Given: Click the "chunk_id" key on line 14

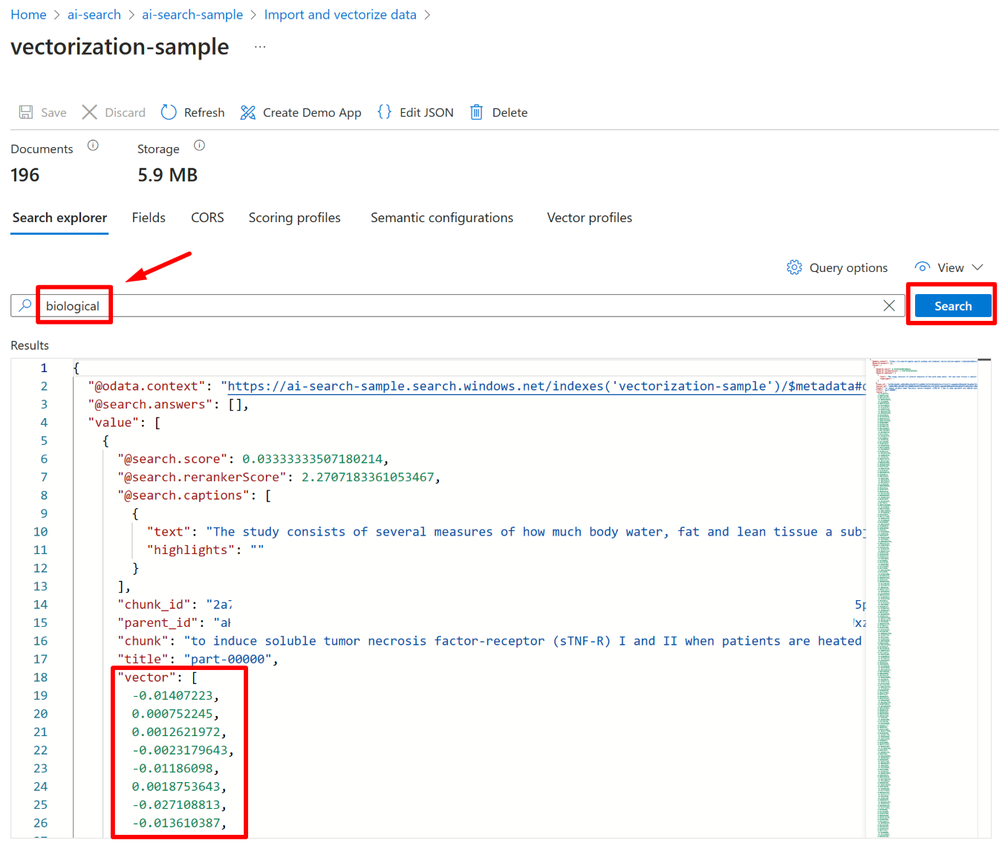Looking at the screenshot, I should (x=154, y=605).
